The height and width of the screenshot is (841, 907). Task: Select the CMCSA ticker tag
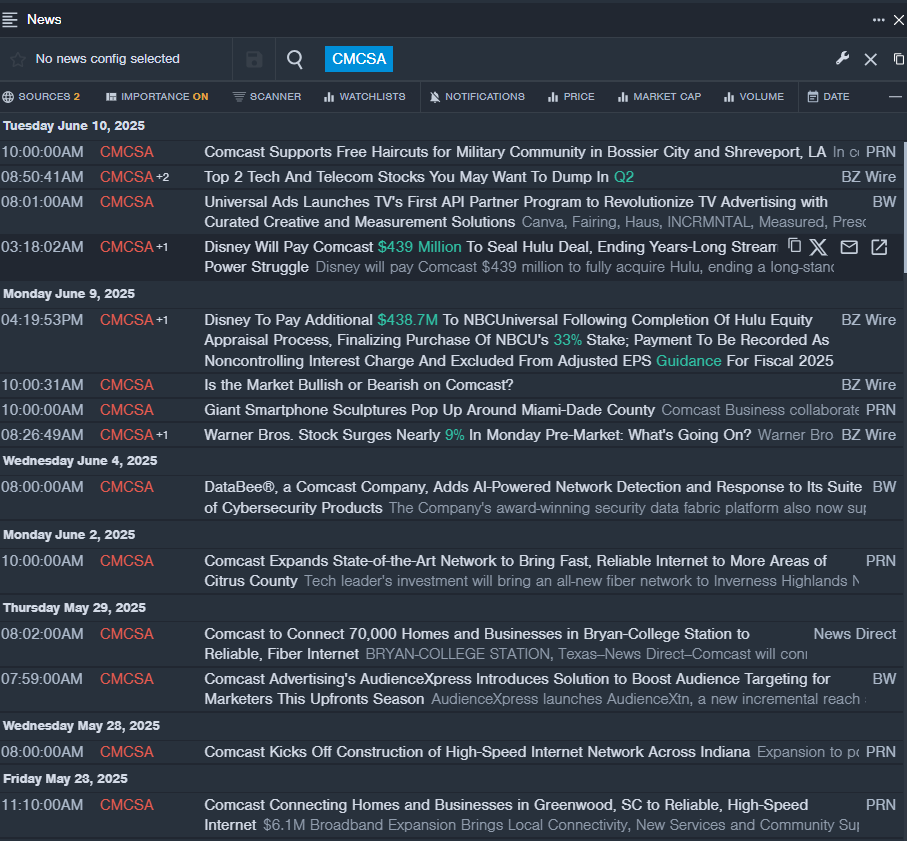pos(359,59)
